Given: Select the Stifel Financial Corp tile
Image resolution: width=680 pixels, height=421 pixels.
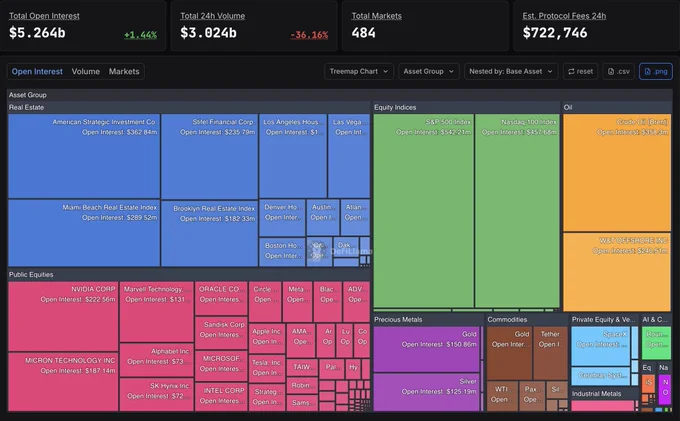Looking at the screenshot, I should tap(209, 157).
